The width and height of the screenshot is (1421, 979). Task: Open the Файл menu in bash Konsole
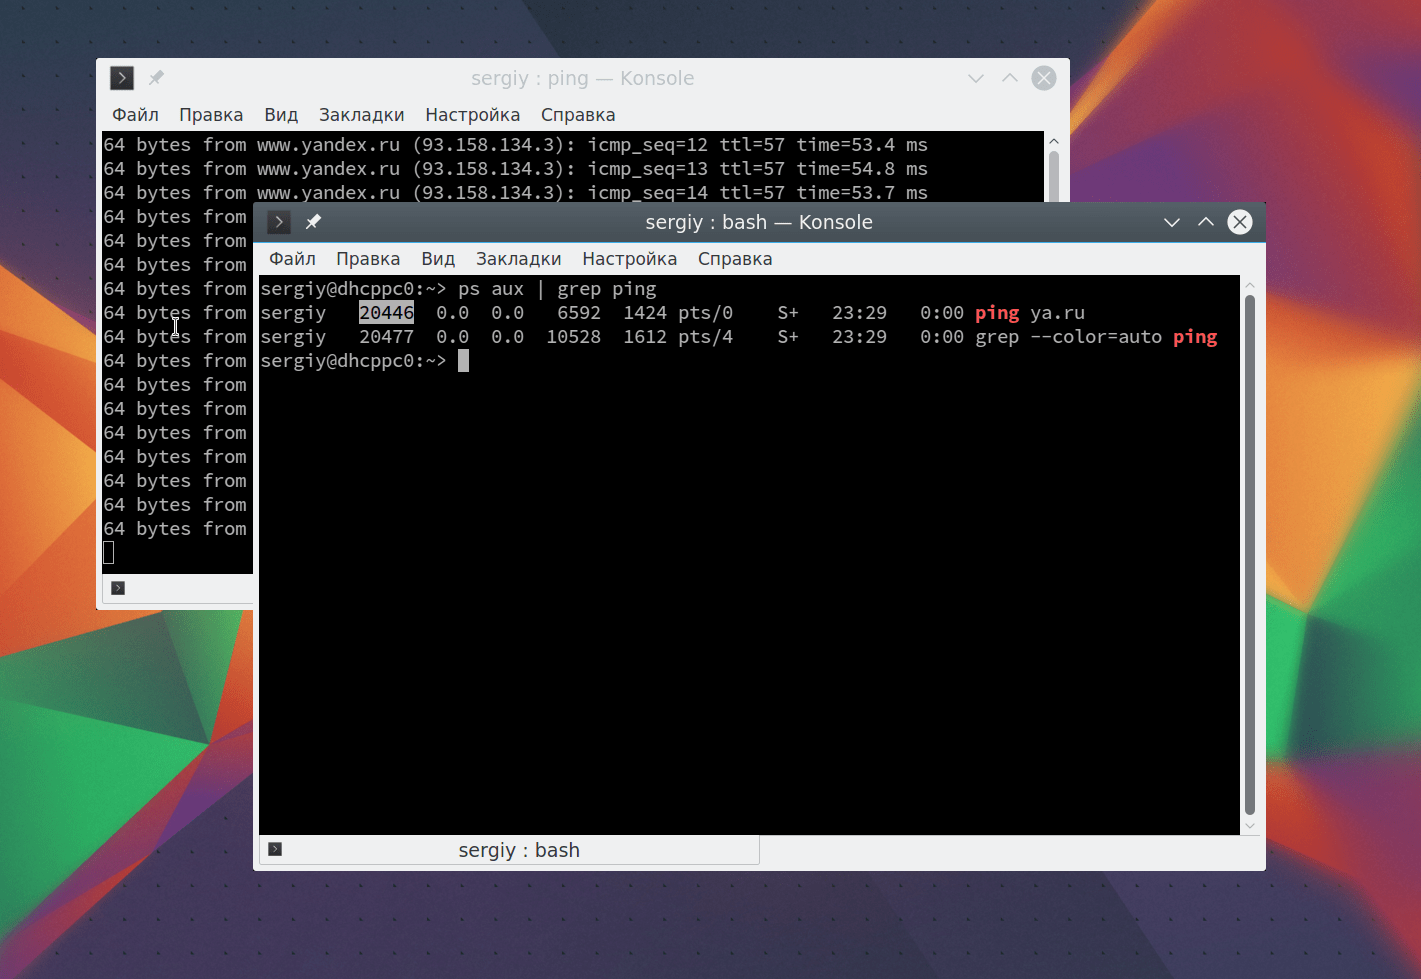[292, 259]
